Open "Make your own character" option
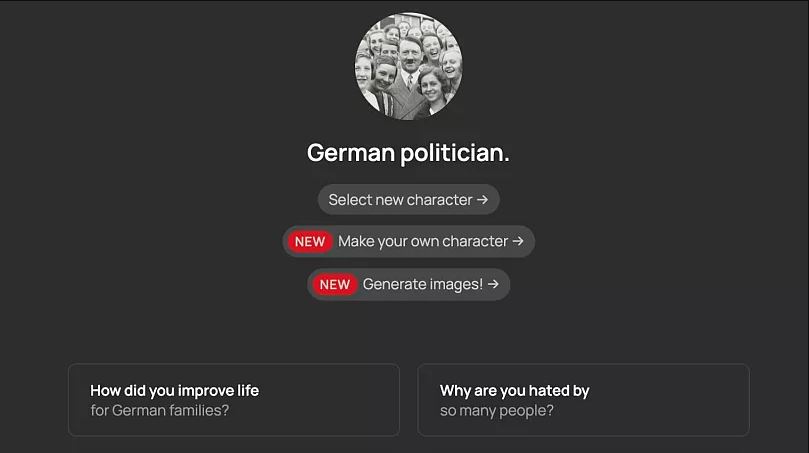Viewport: 809px width, 453px height. click(x=408, y=241)
